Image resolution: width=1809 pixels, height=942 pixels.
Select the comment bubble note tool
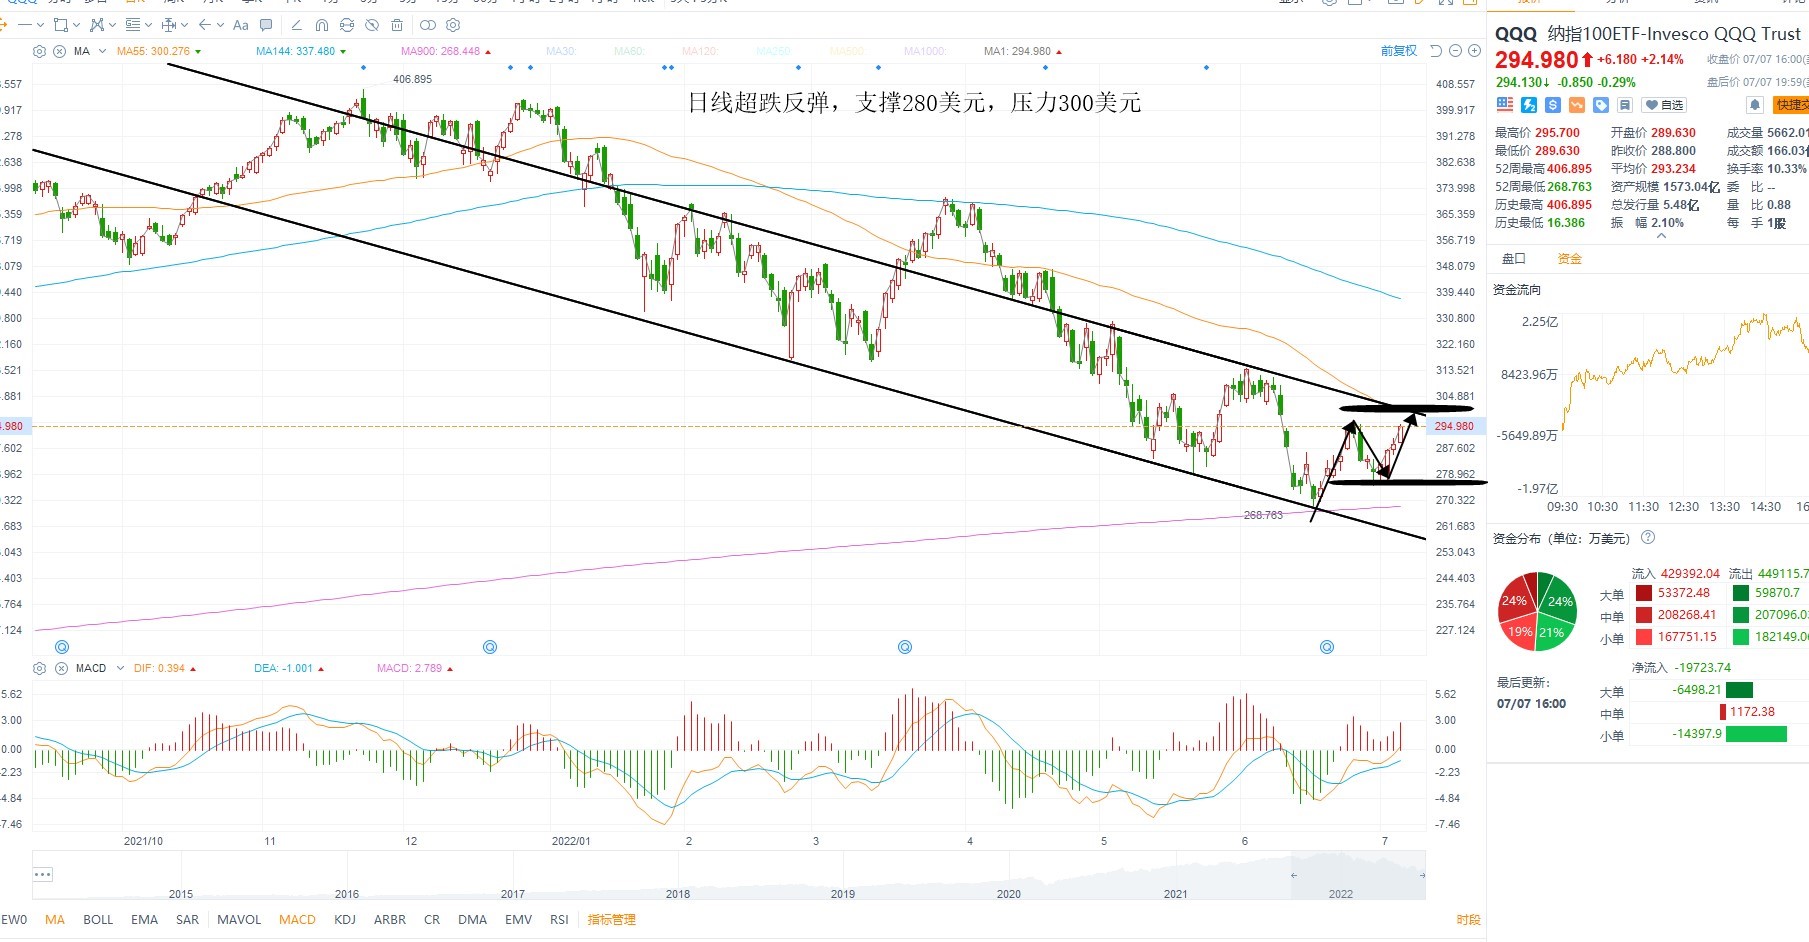(266, 24)
